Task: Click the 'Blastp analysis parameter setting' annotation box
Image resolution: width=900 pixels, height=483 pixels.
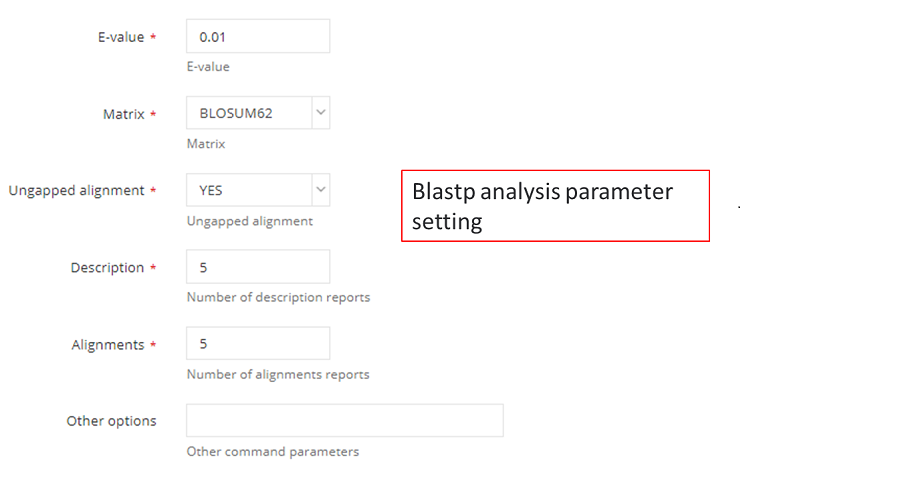Action: (555, 205)
